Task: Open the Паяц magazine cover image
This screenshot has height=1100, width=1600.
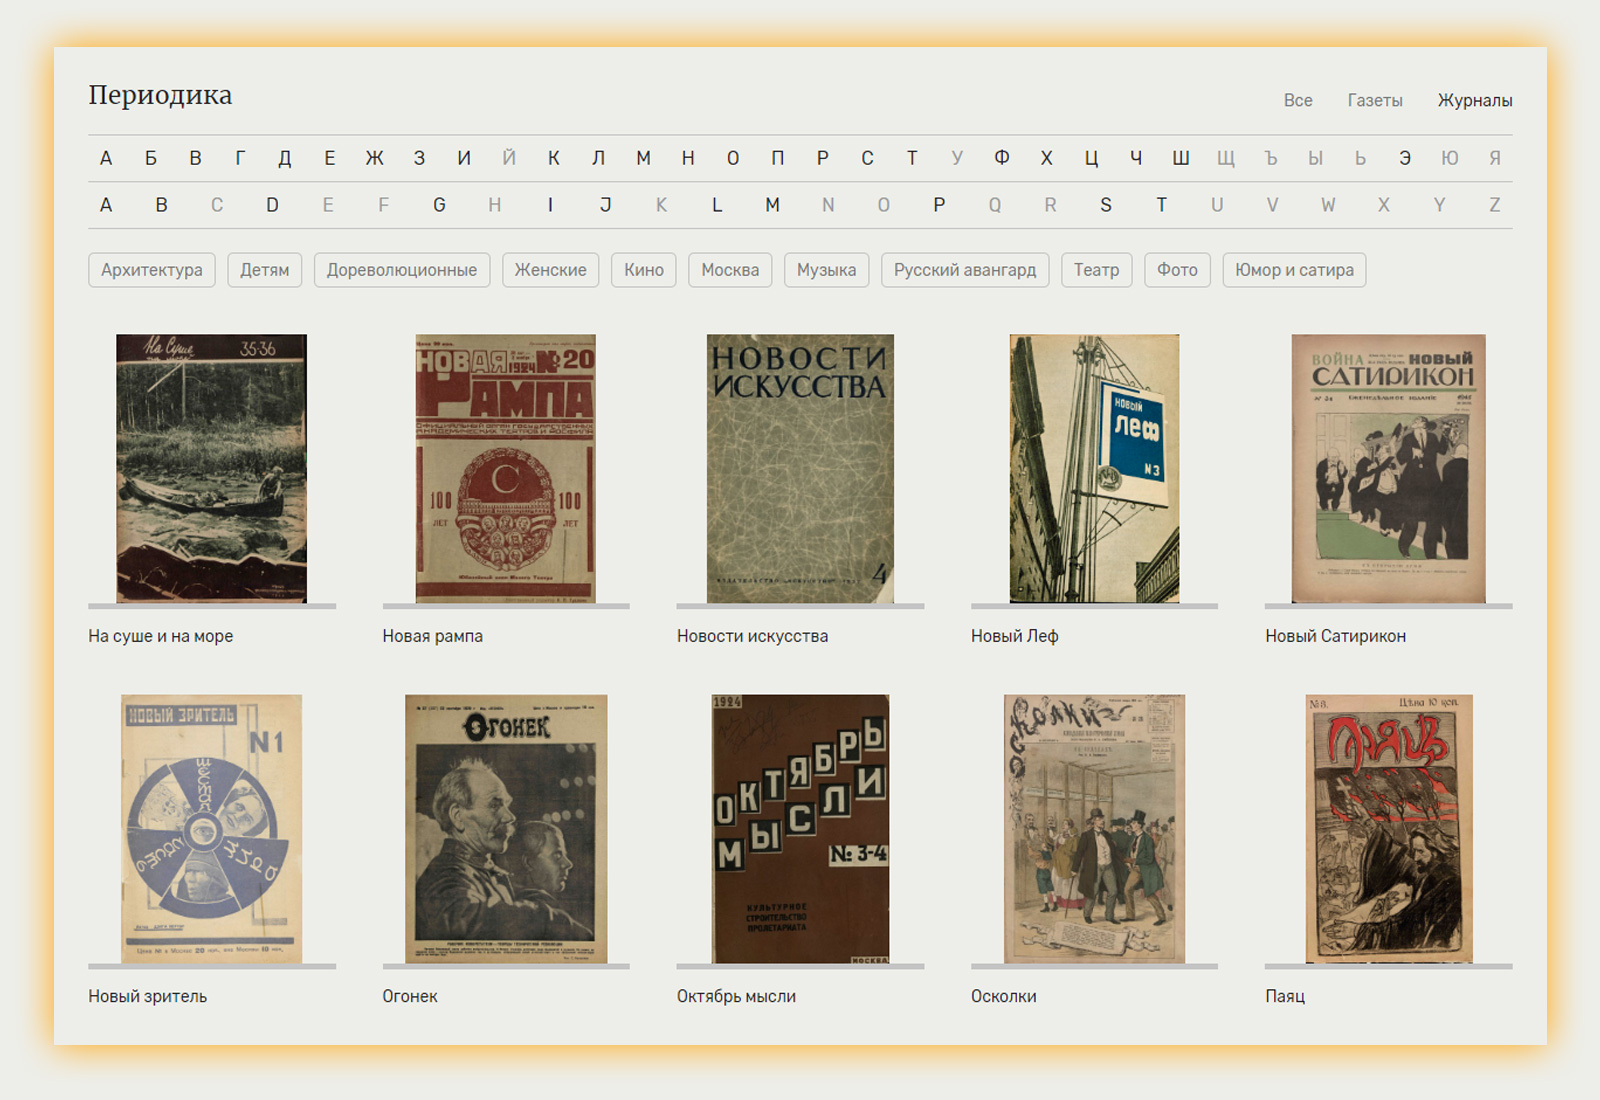Action: [x=1388, y=828]
